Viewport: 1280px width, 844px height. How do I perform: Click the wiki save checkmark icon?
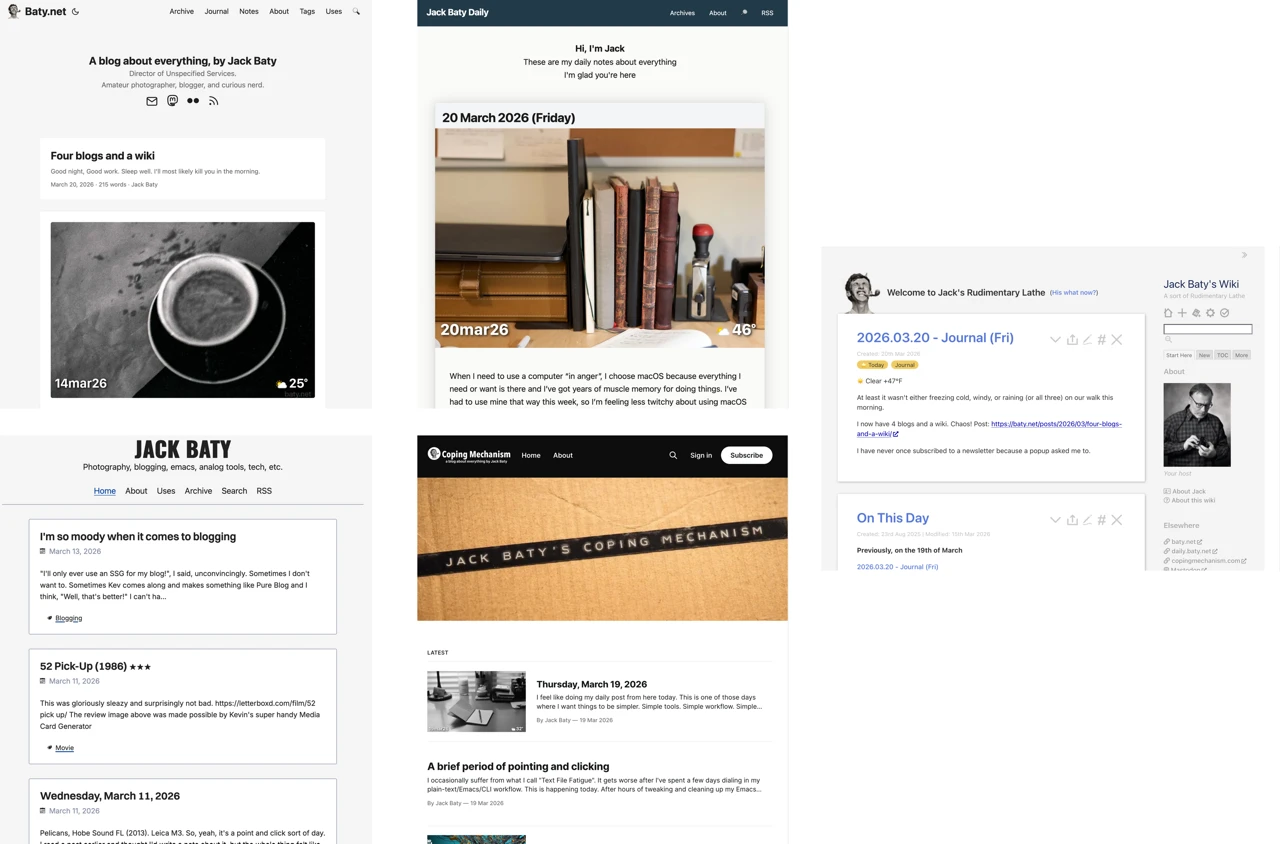click(x=1224, y=313)
